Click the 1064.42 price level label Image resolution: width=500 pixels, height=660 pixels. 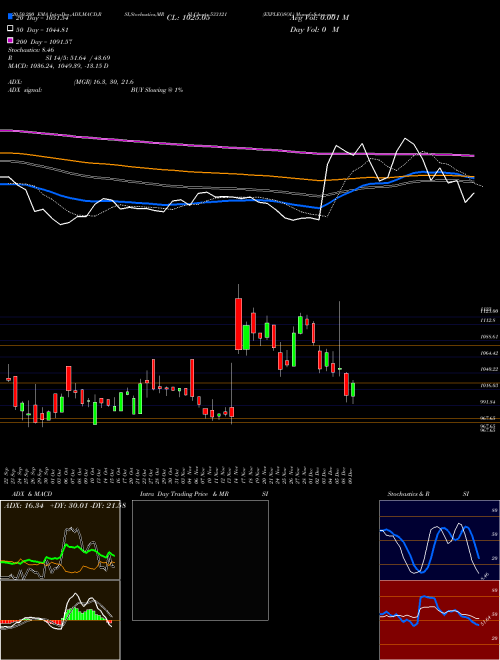[x=489, y=353]
